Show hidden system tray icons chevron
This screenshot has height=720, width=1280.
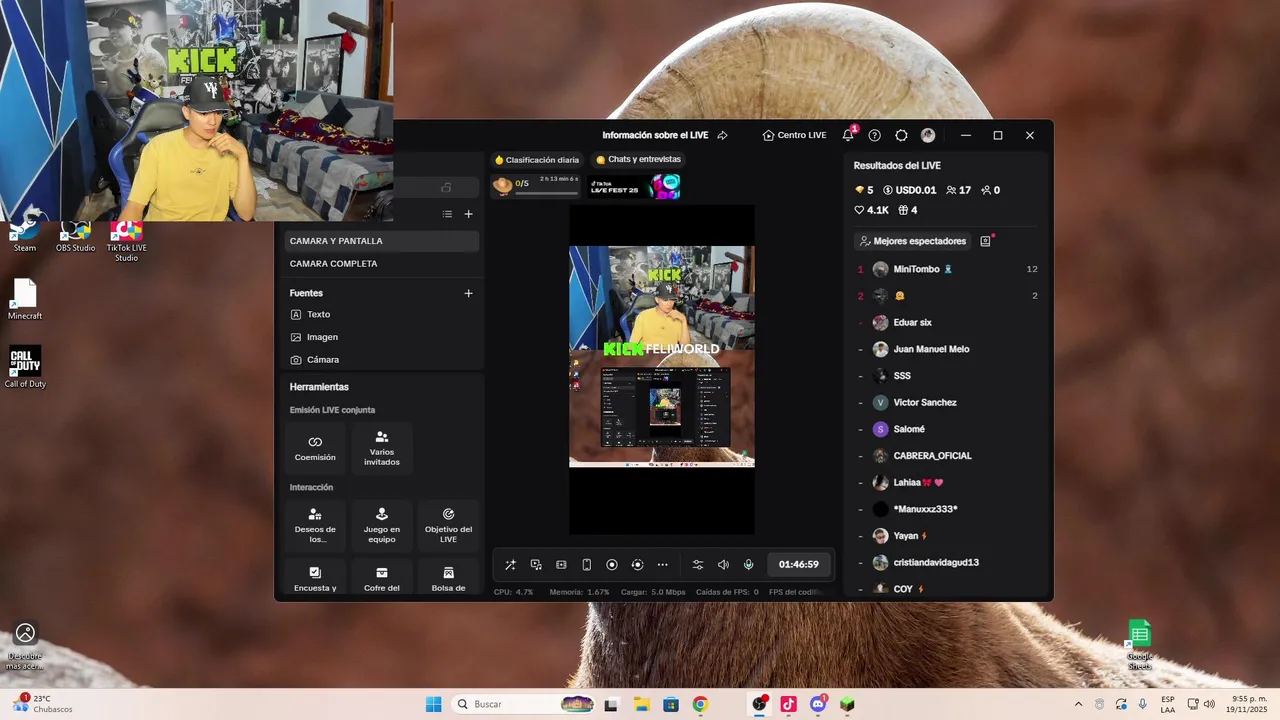[1078, 704]
